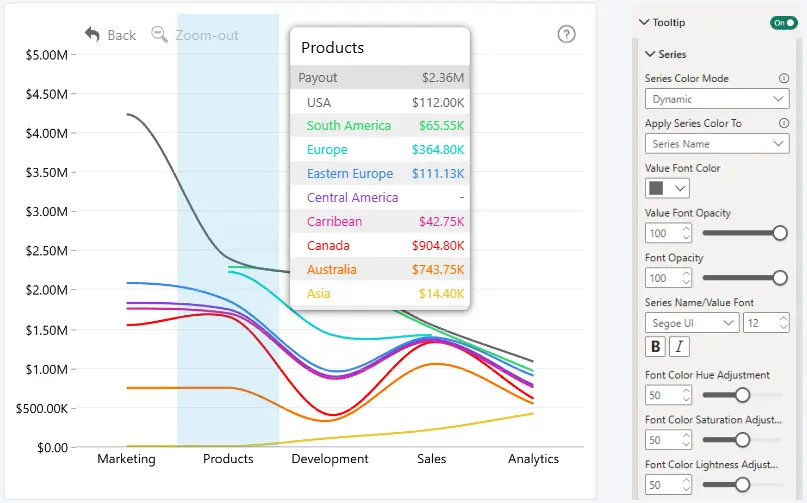The width and height of the screenshot is (807, 503).
Task: Click Font Opacity number field
Action: click(668, 278)
